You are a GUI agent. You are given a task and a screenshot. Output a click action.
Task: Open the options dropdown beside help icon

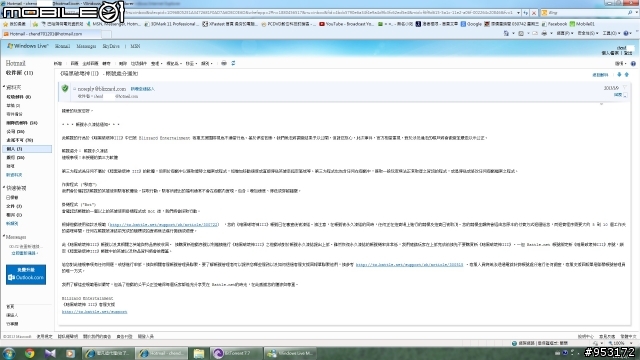620,64
